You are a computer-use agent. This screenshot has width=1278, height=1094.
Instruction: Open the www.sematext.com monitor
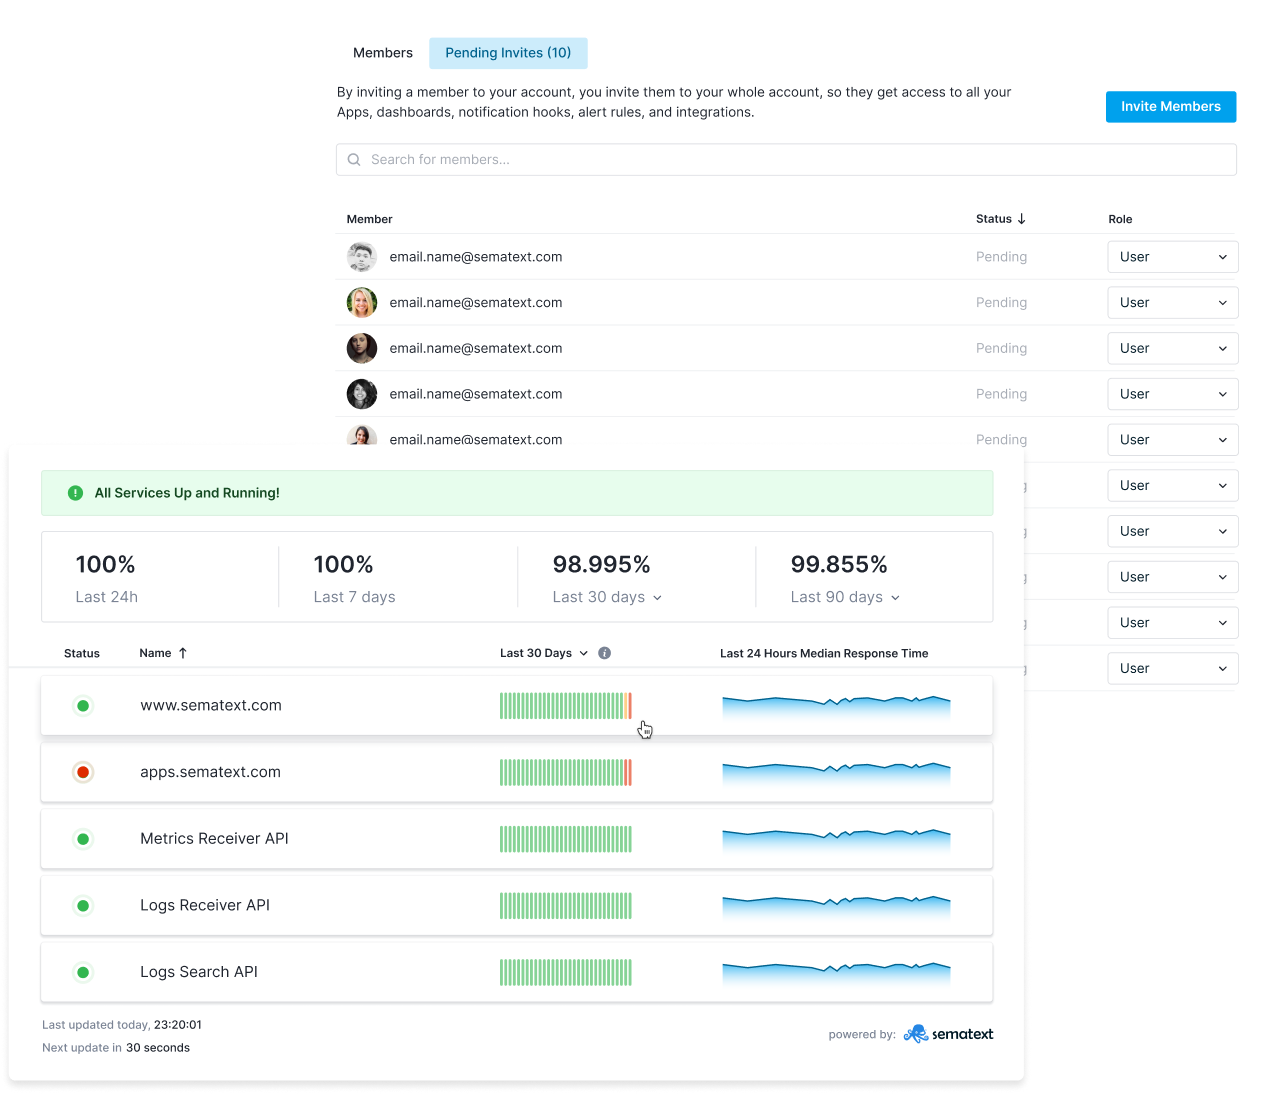pos(211,706)
